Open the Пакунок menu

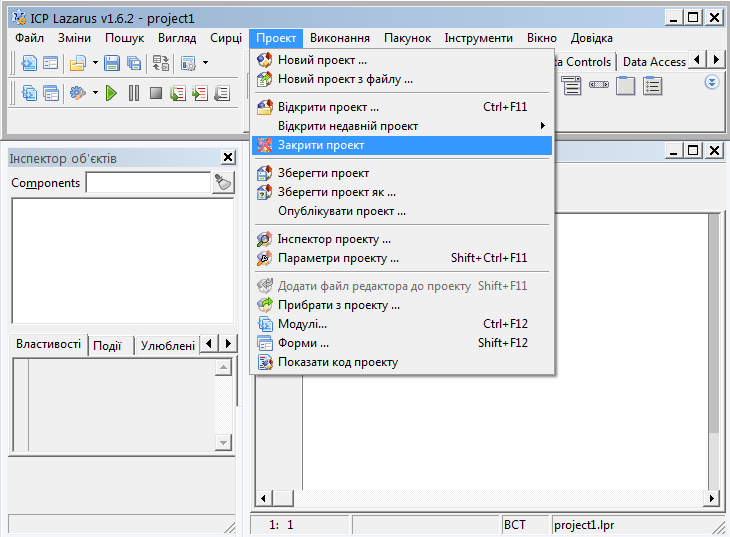[407, 38]
